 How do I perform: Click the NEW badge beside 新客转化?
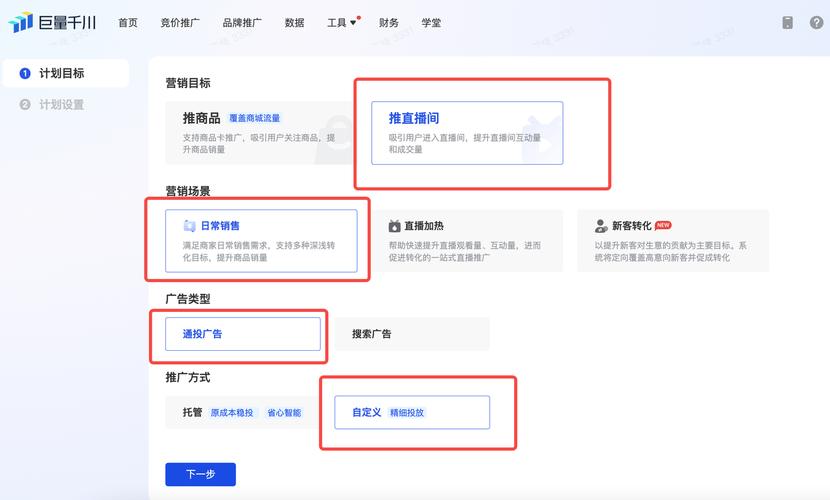663,225
